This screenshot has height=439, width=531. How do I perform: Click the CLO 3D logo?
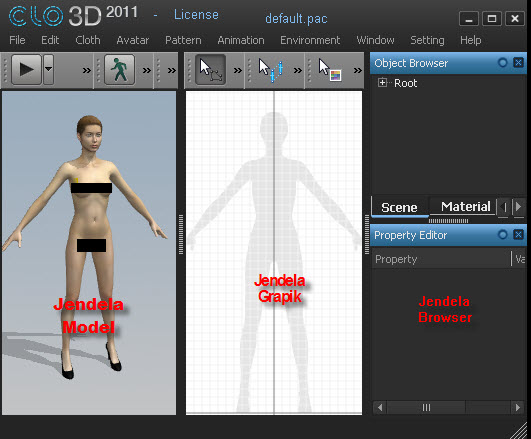click(x=54, y=16)
